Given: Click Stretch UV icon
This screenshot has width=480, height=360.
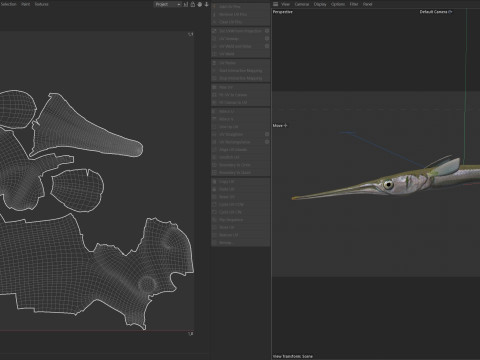Looking at the screenshot, I should pos(215,157).
